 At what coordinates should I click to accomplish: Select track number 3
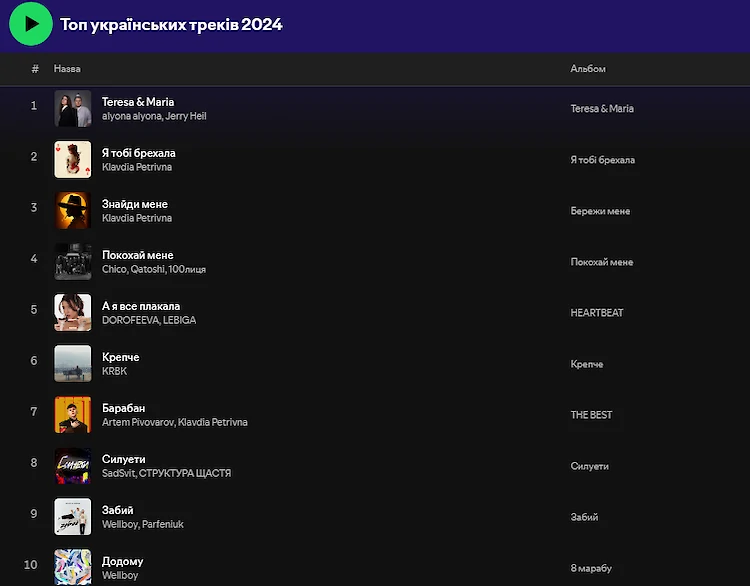coord(34,208)
